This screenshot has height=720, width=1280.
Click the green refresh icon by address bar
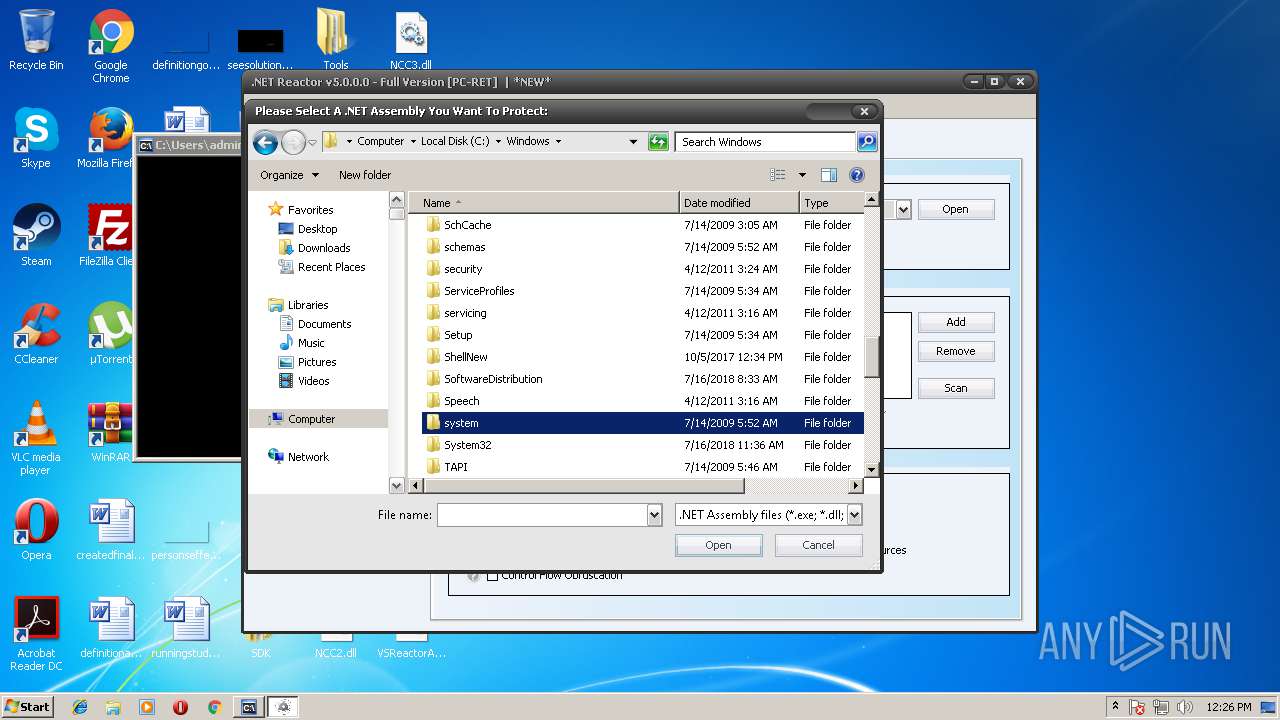click(x=658, y=142)
